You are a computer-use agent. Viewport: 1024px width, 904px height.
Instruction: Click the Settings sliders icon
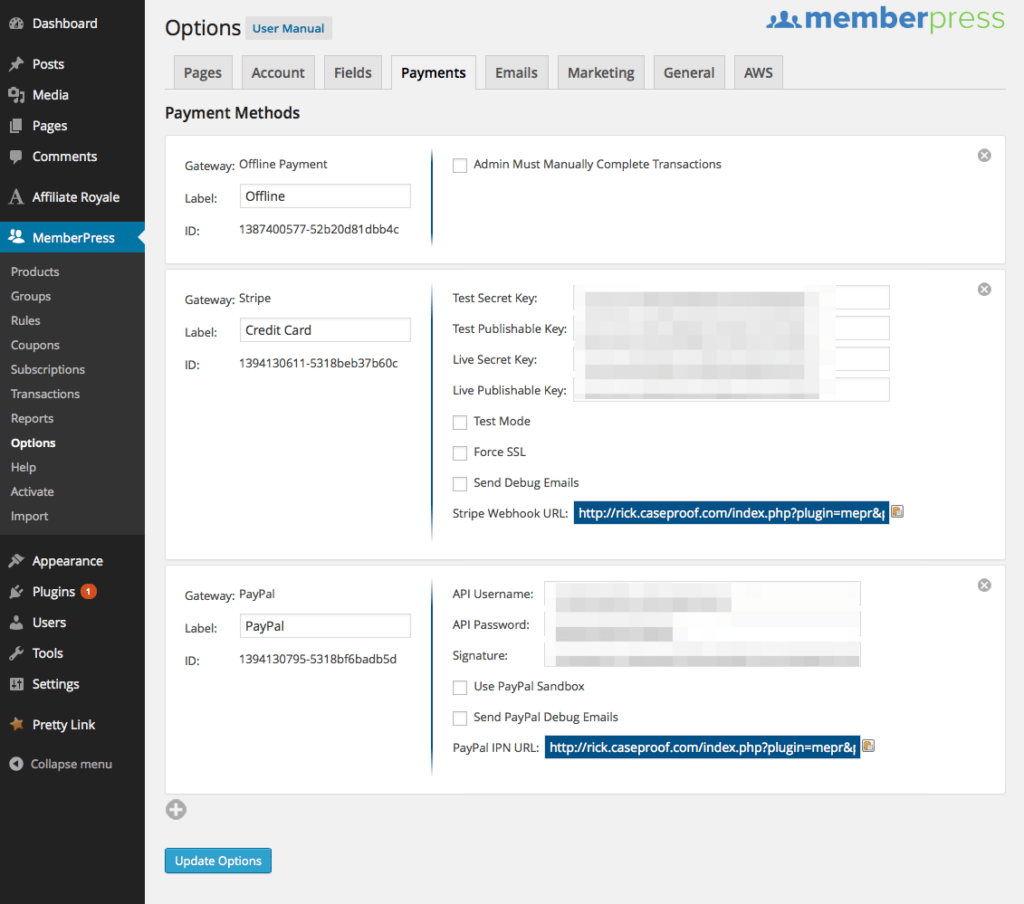coord(16,684)
